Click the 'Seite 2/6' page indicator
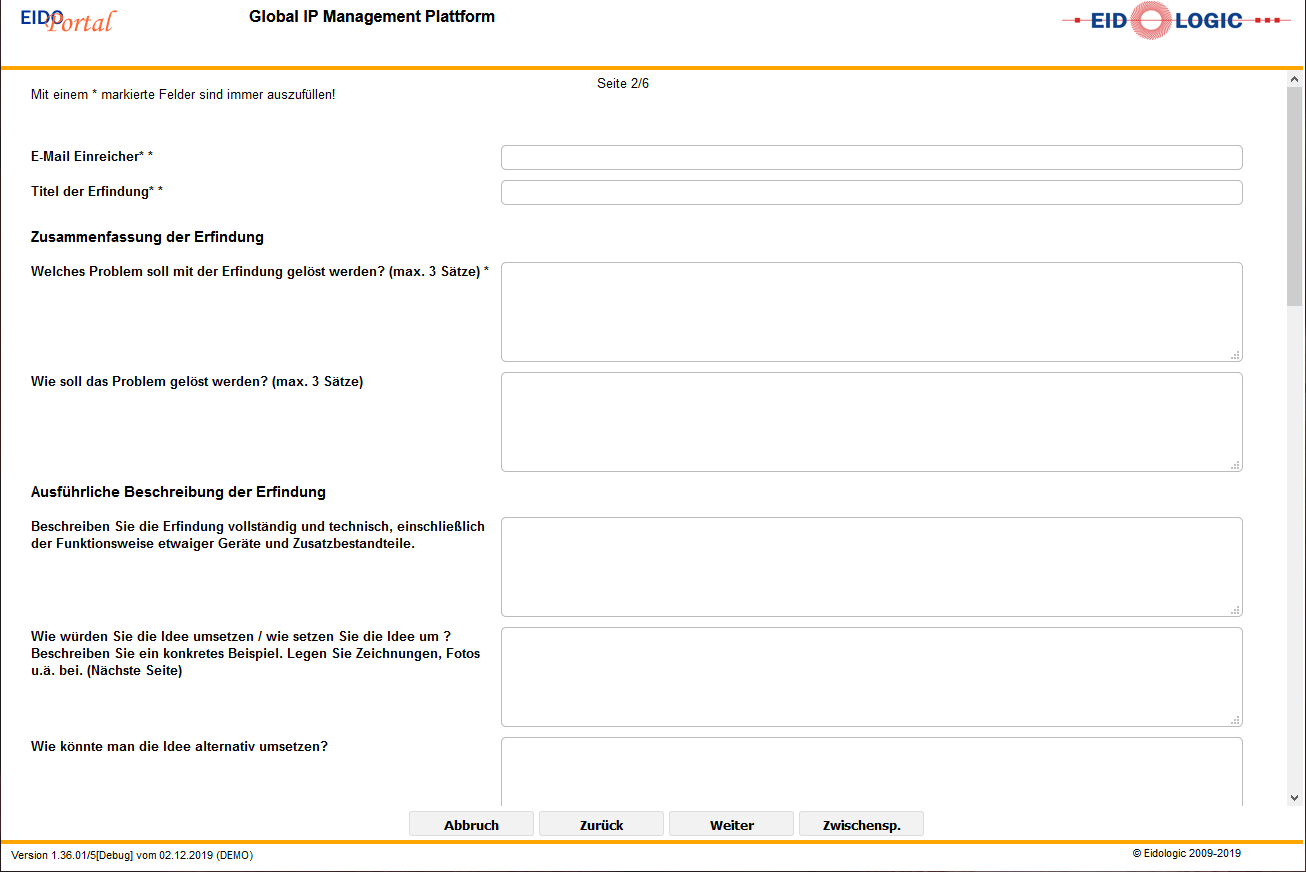This screenshot has height=872, width=1306. click(x=623, y=83)
